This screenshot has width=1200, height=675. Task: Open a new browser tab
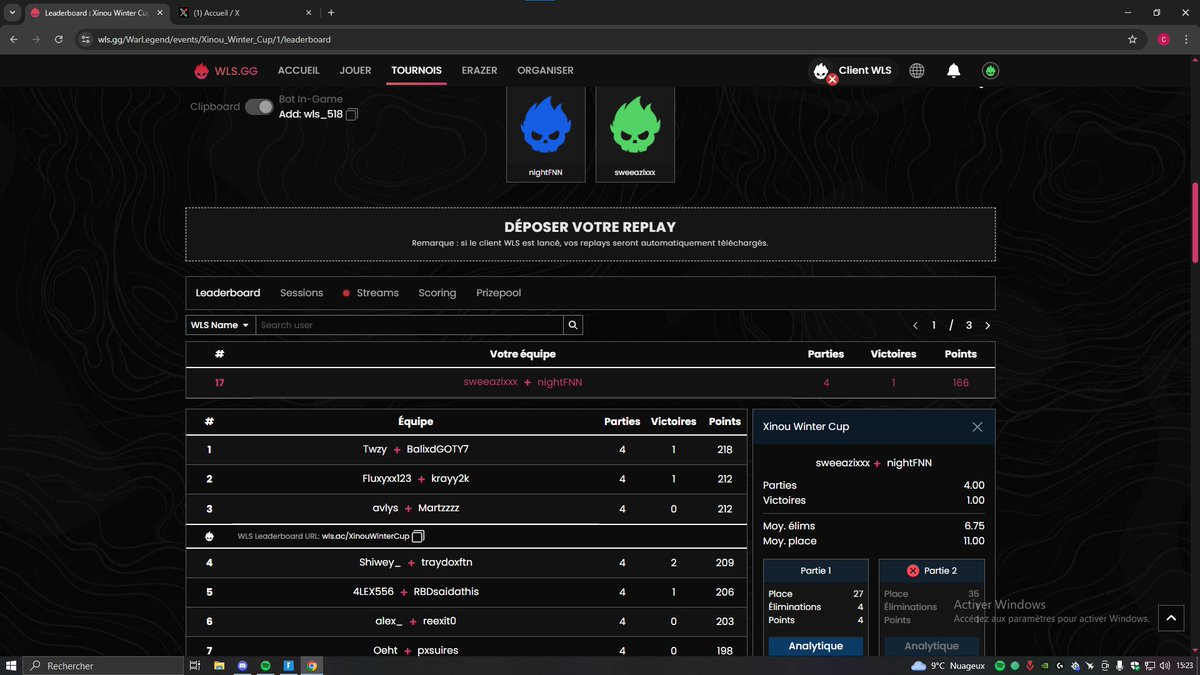click(x=331, y=13)
